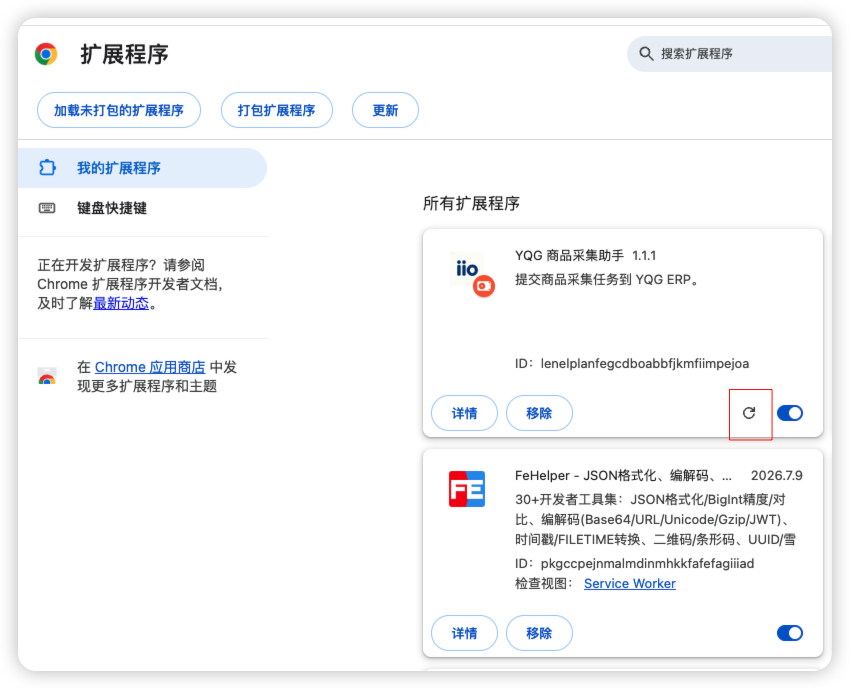The height and width of the screenshot is (689, 850).
Task: Open the Chrome 应用商店 link
Action: [x=150, y=367]
